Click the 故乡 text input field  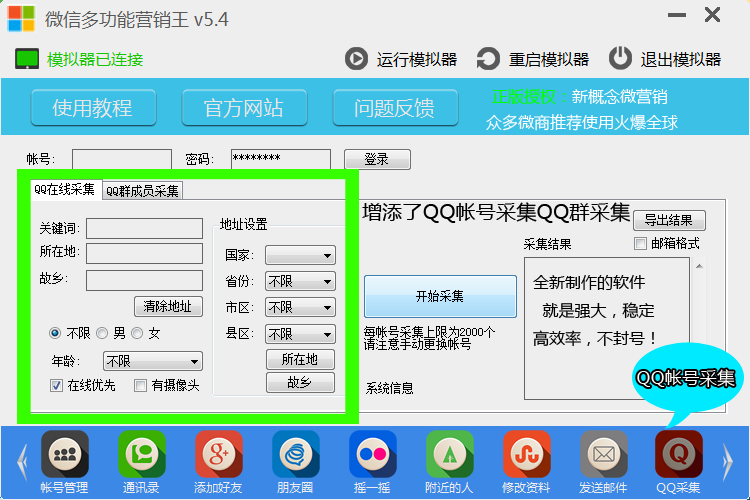tap(144, 280)
